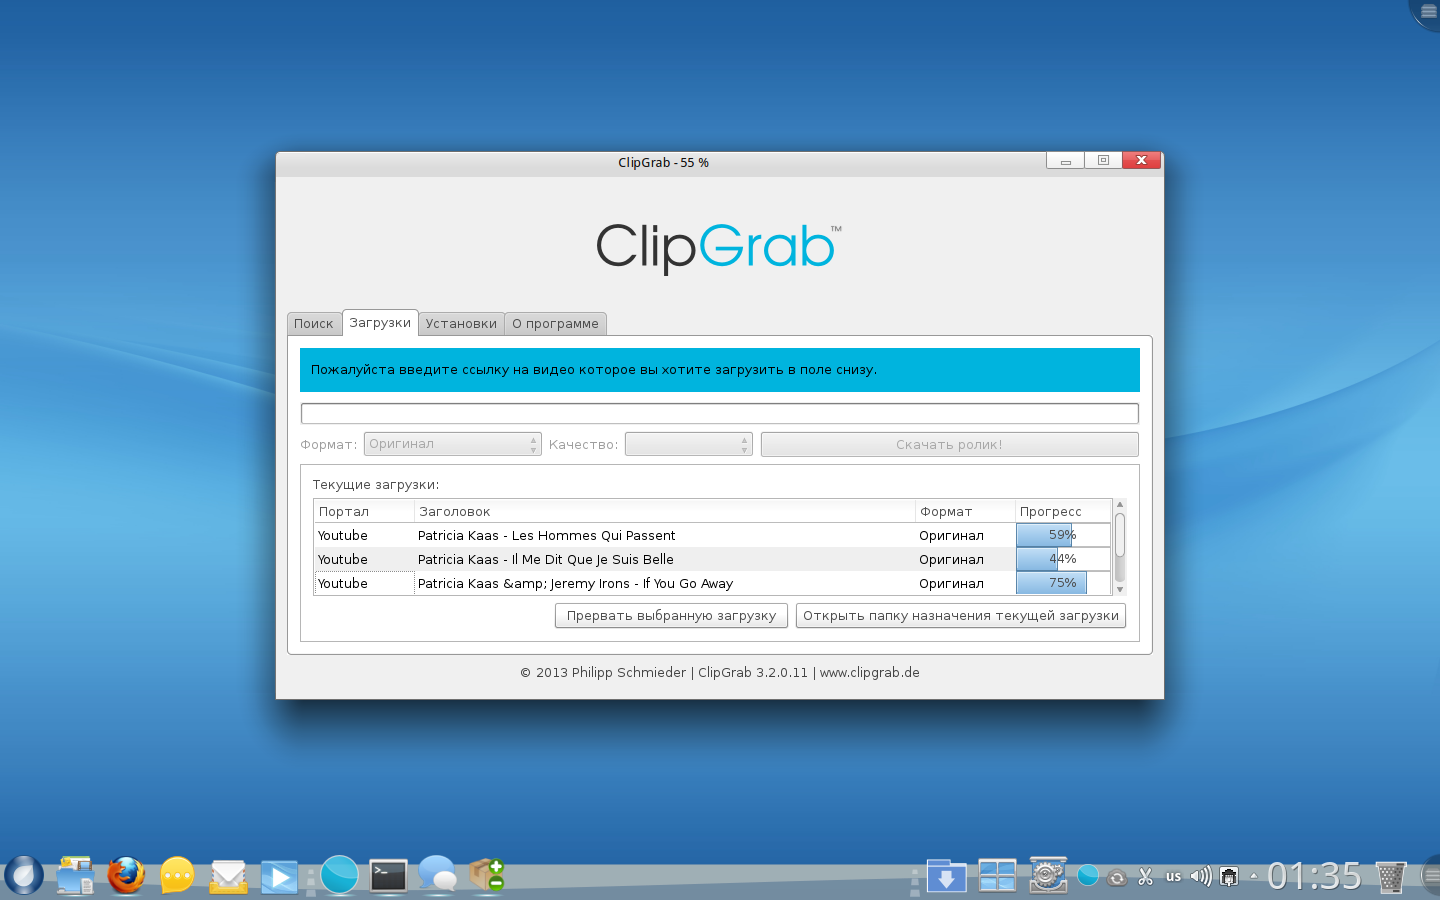Open system settings gear icon

tap(1048, 875)
